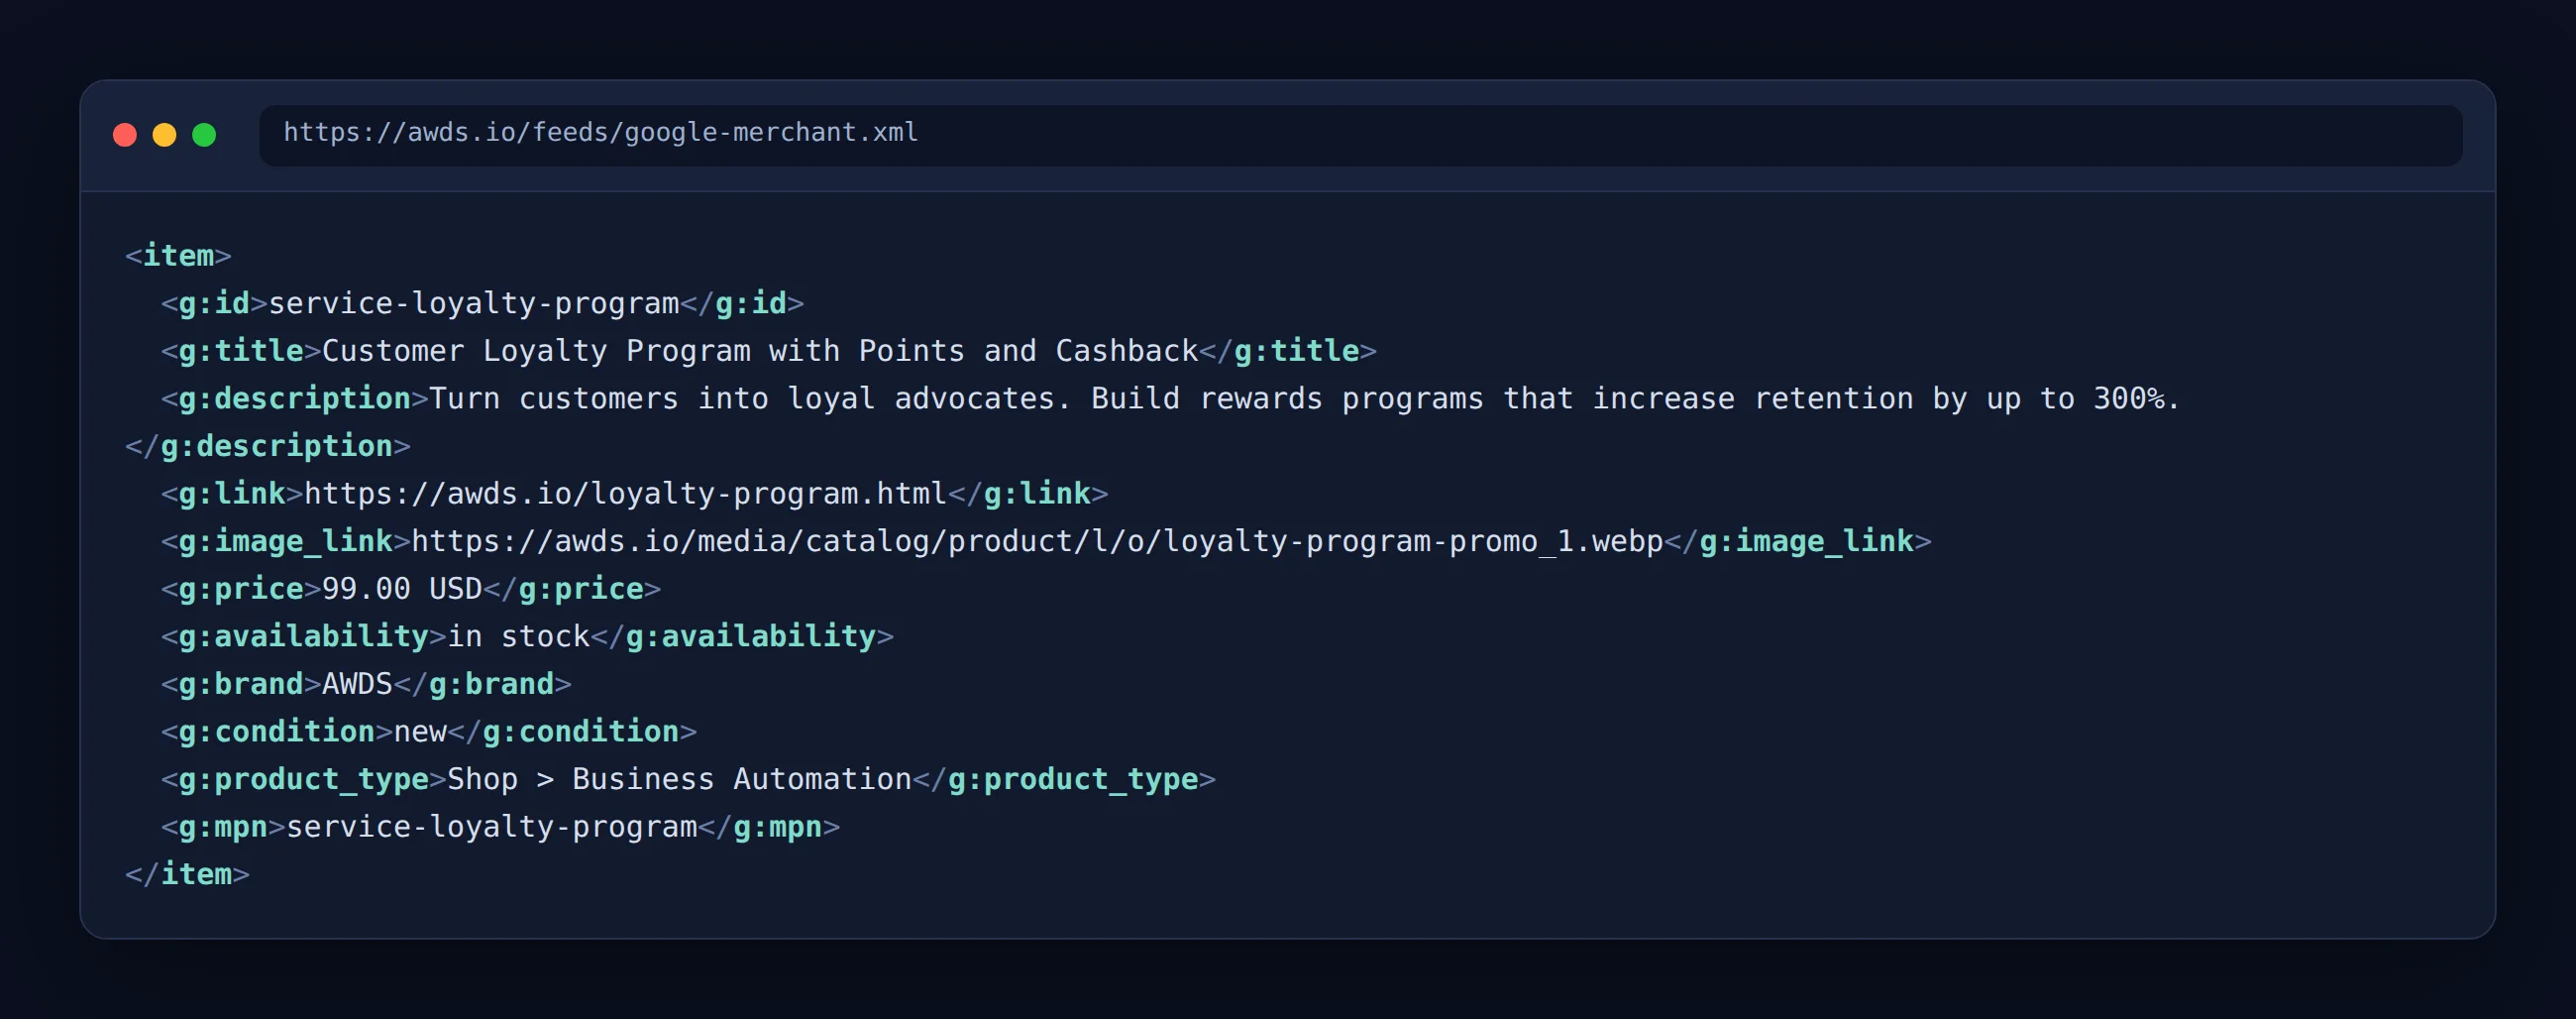Click the title text Customer Loyalty Program with Points and Cashback
Screen dimensions: 2576x1019
(760, 351)
